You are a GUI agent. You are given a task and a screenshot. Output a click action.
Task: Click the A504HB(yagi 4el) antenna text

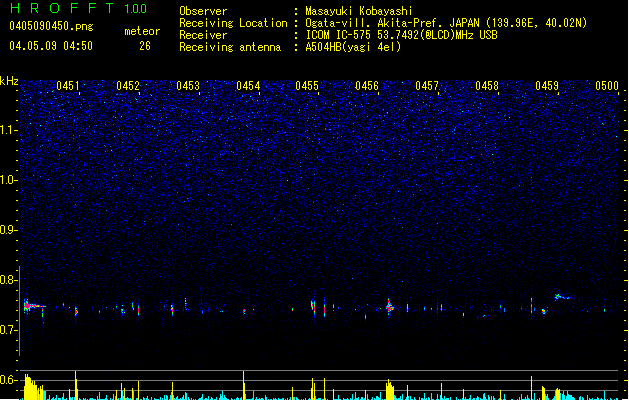(x=353, y=47)
